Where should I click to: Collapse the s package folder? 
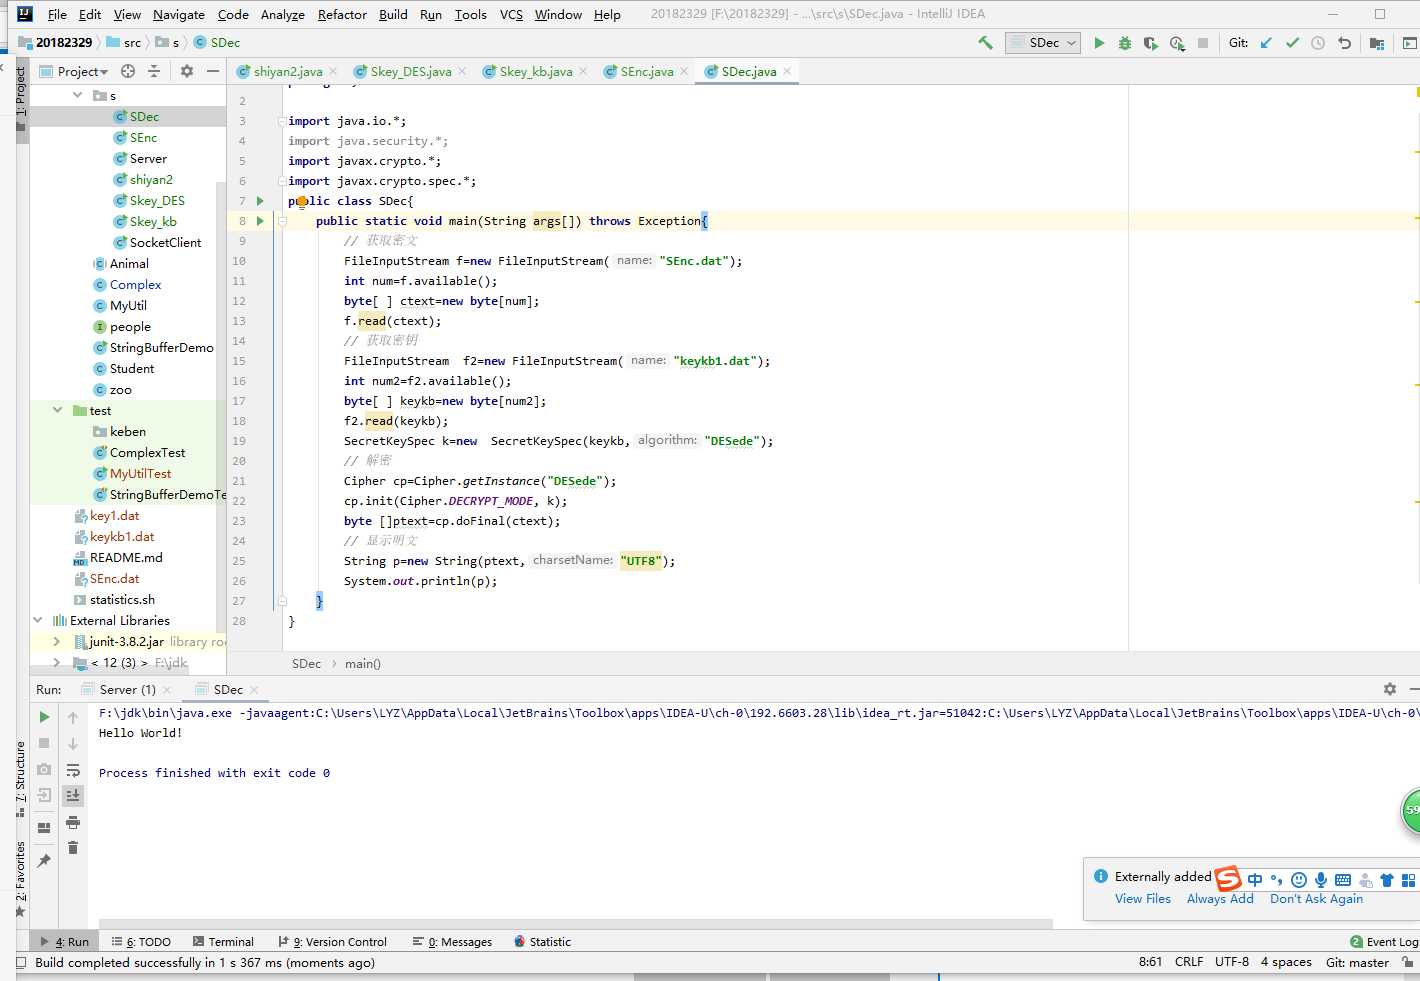[78, 95]
